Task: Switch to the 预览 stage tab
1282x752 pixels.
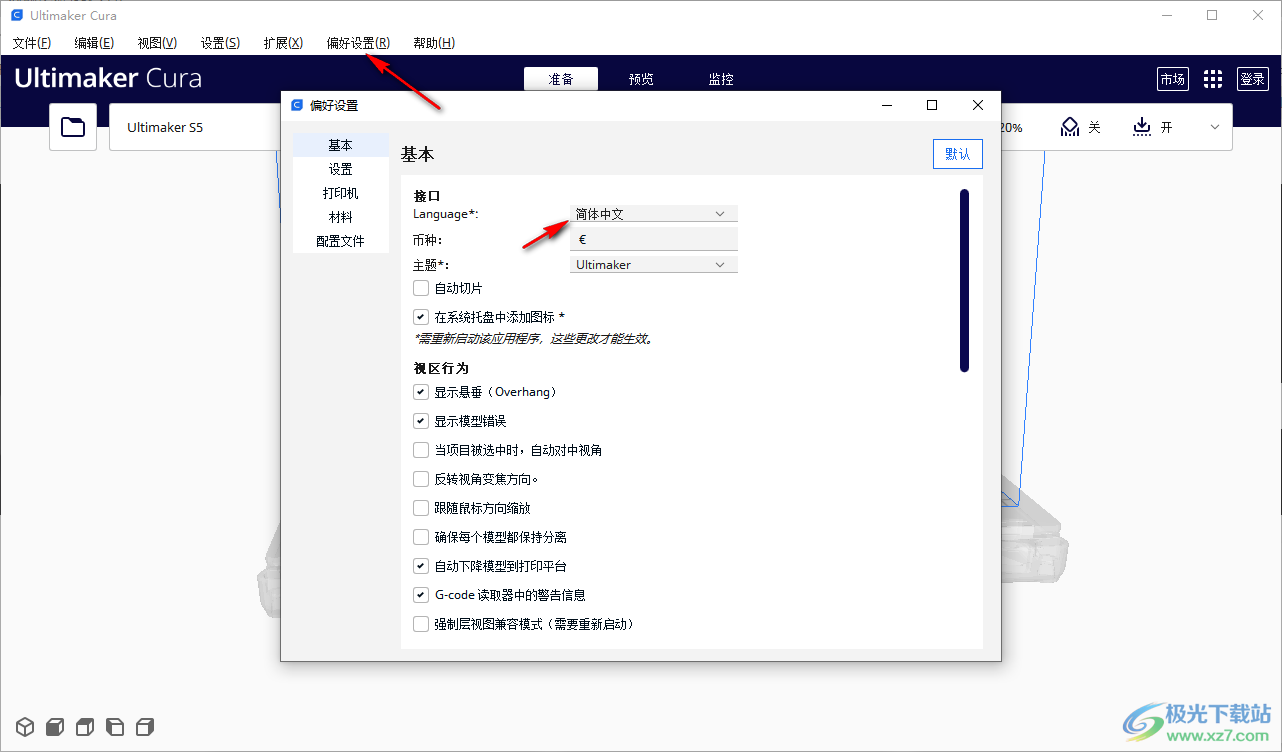Action: coord(641,79)
